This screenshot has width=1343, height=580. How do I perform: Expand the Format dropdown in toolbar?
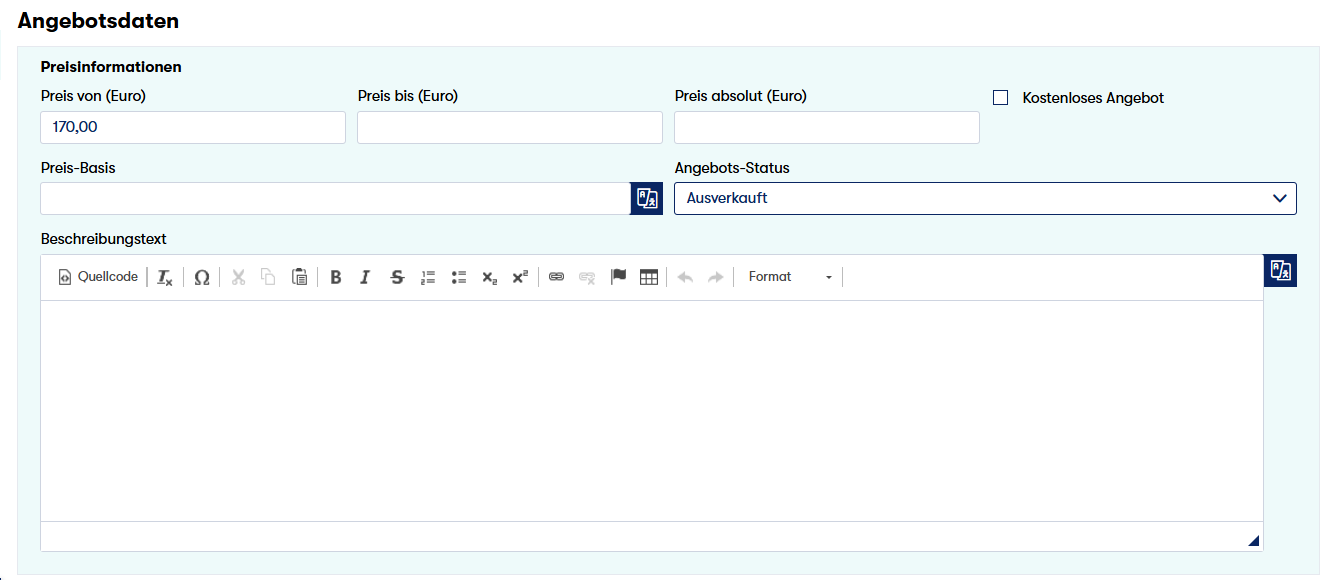point(790,277)
